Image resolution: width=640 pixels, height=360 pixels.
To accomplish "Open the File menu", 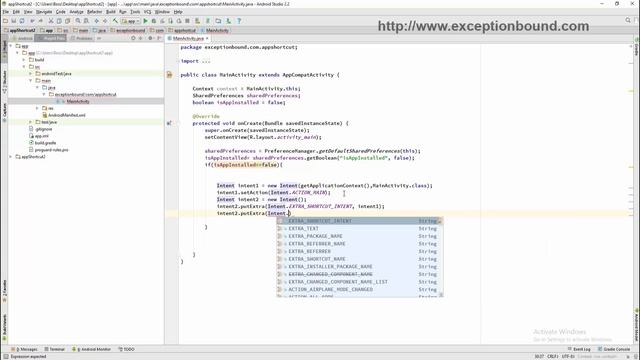I will (x=5, y=12).
